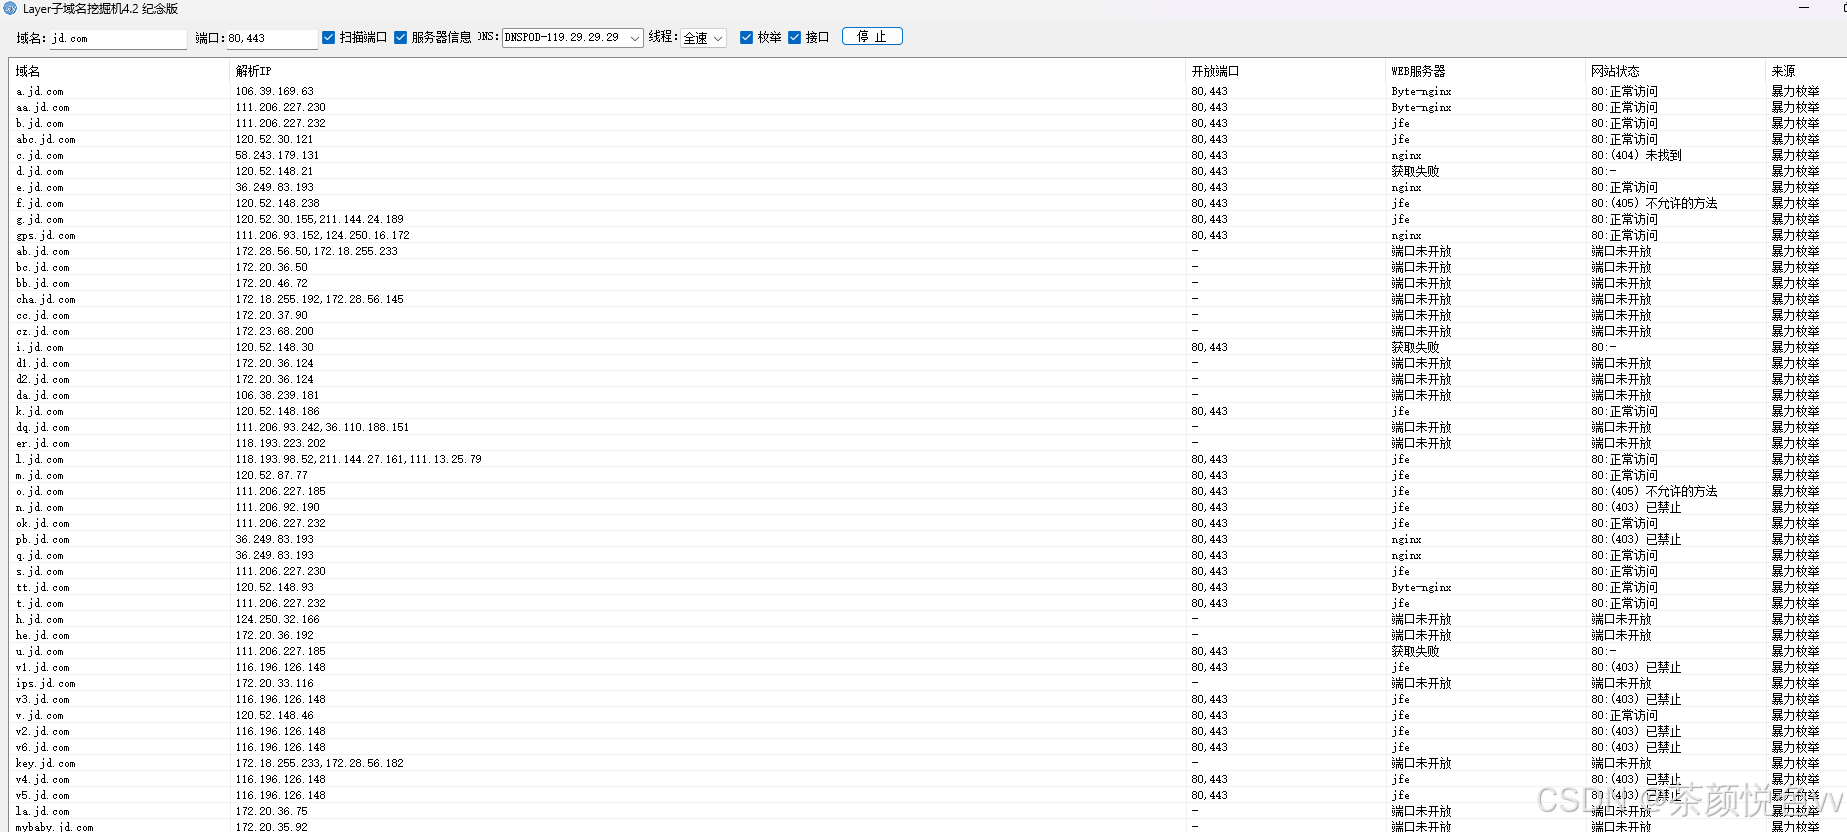Click 端口未开放 status in ab.jd.com row
Image resolution: width=1847 pixels, height=832 pixels.
(1621, 251)
